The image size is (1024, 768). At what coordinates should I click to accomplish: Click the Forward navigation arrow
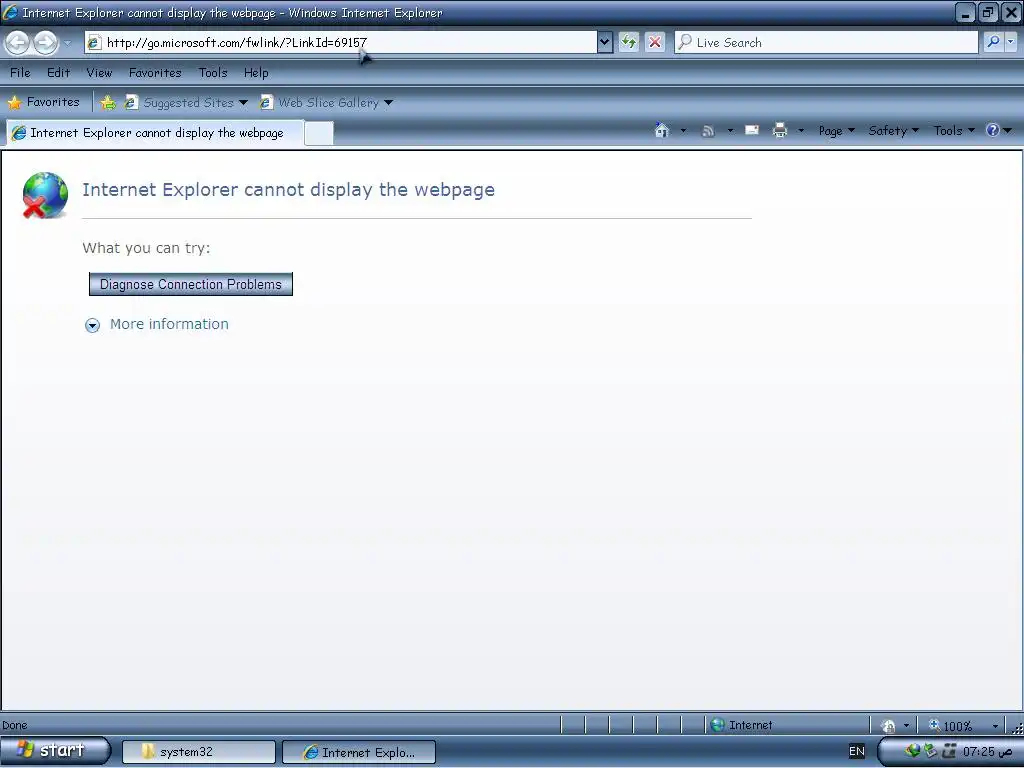pyautogui.click(x=45, y=43)
